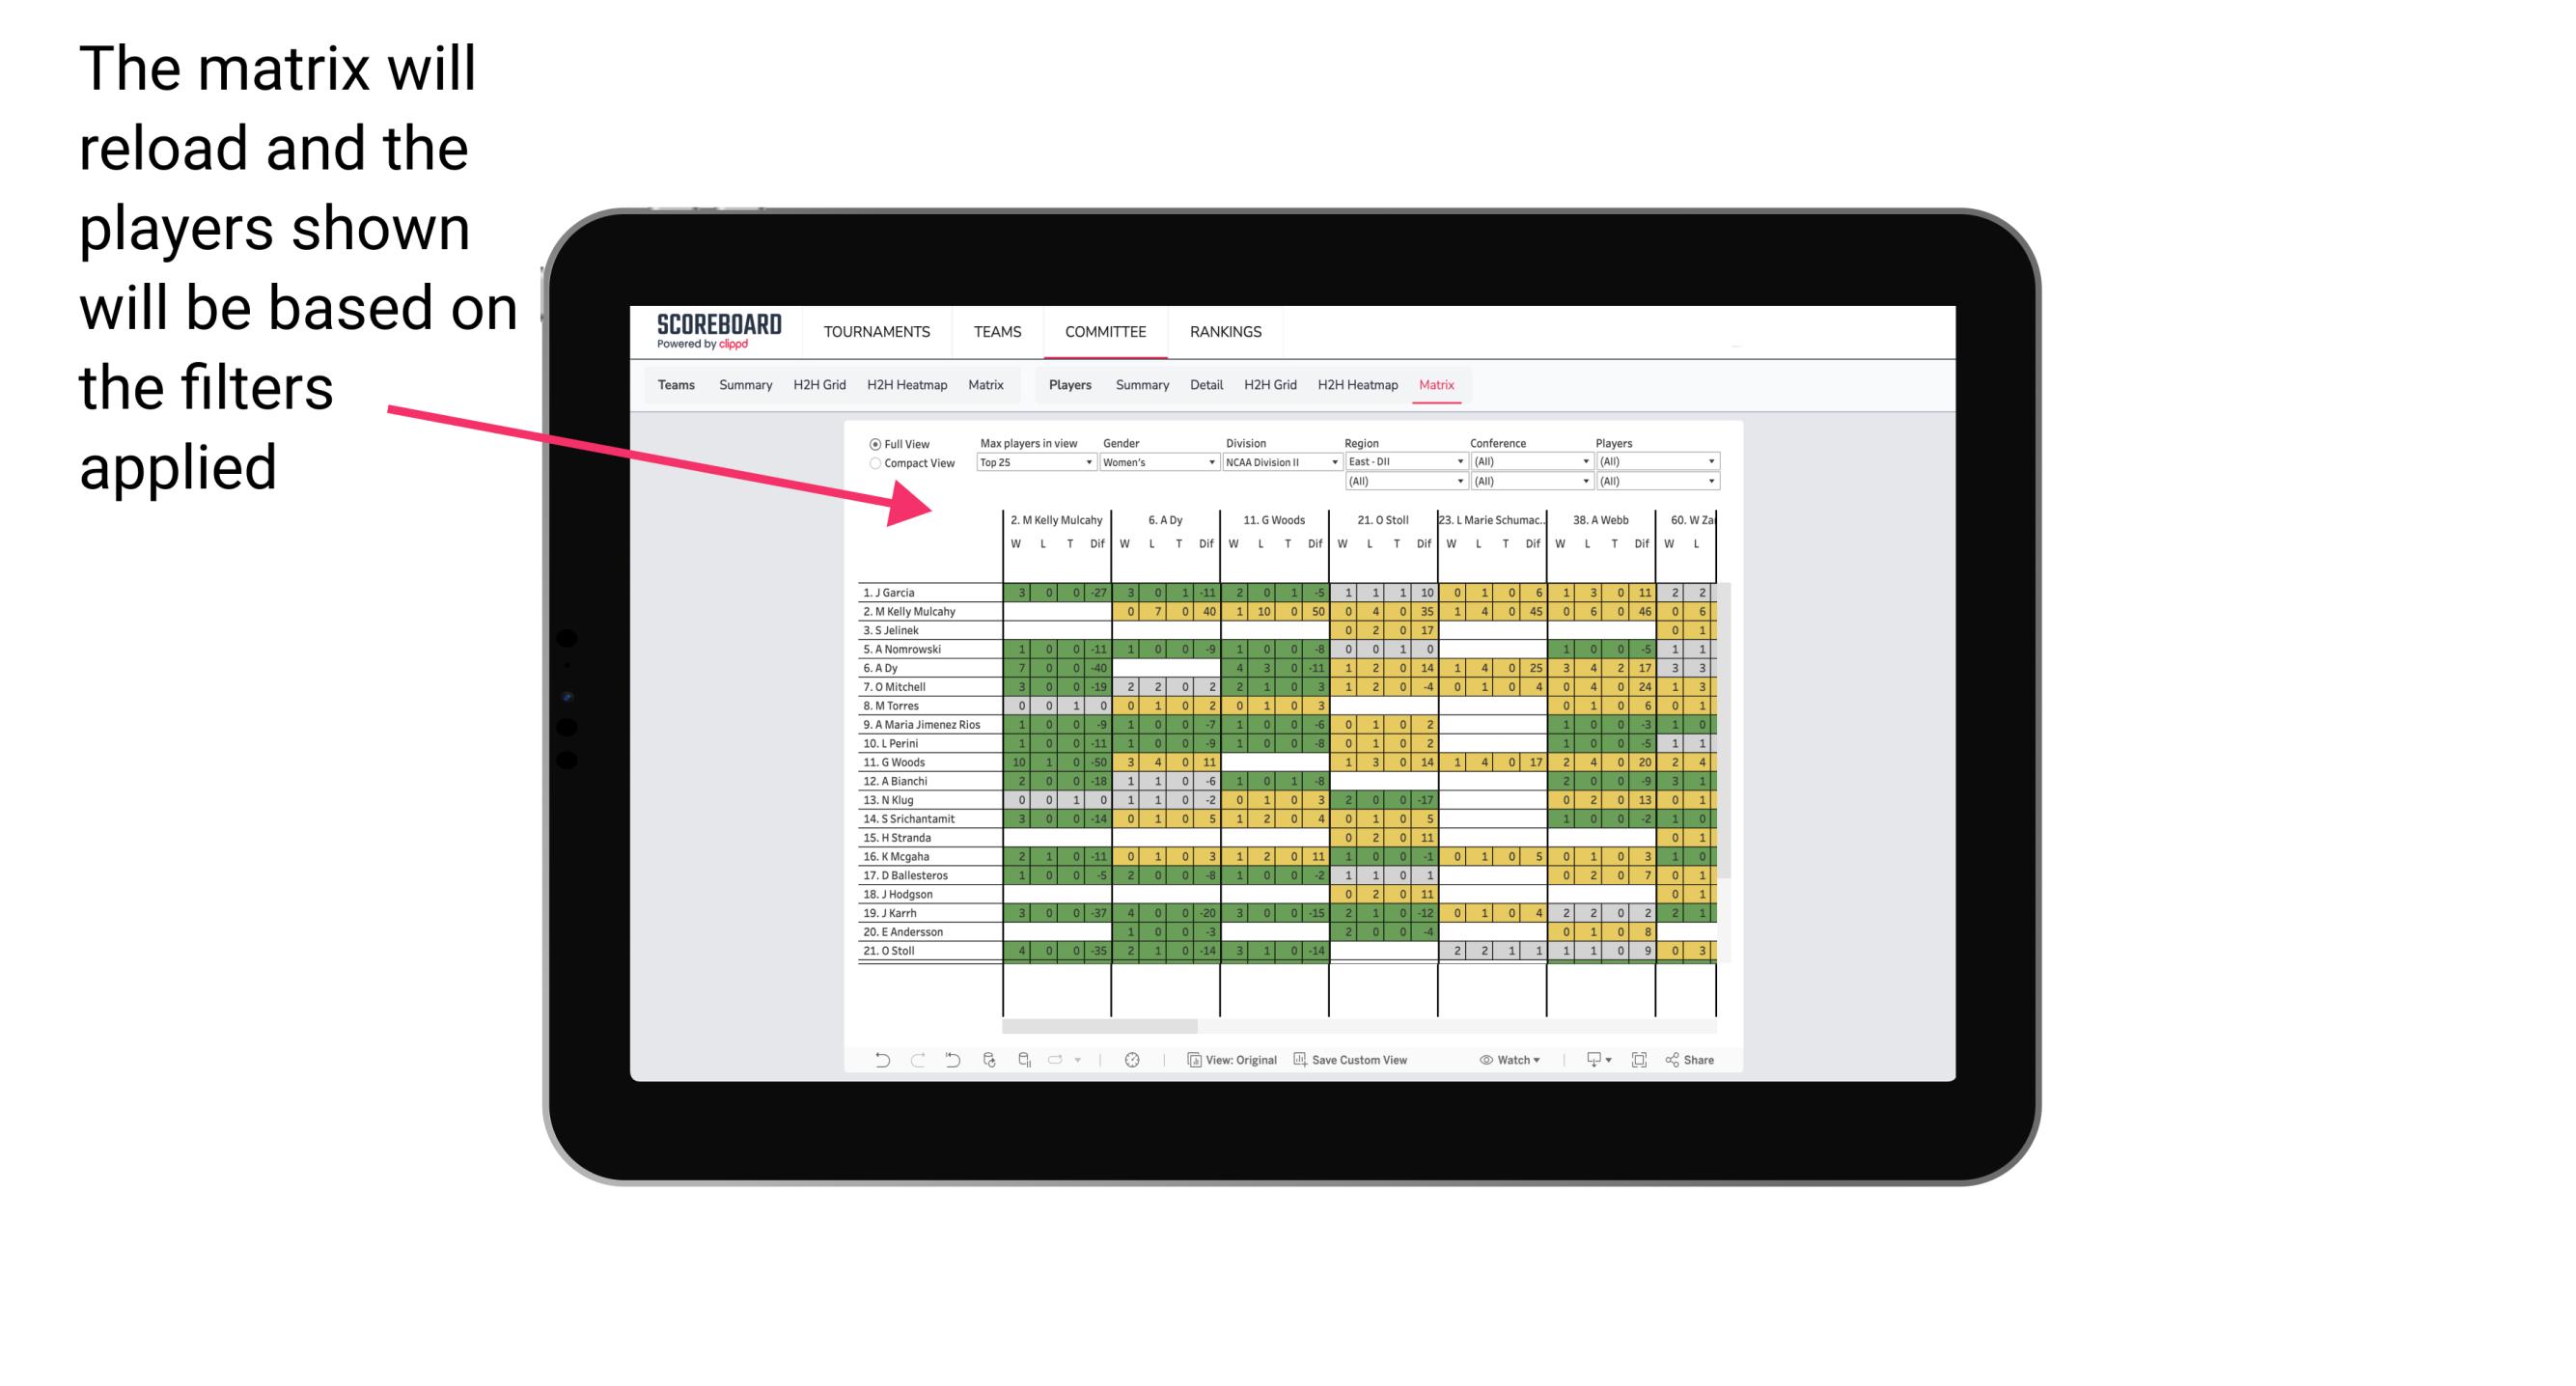Open the TOURNAMENTS menu item
Screen dimensions: 2576x1386
tap(877, 329)
